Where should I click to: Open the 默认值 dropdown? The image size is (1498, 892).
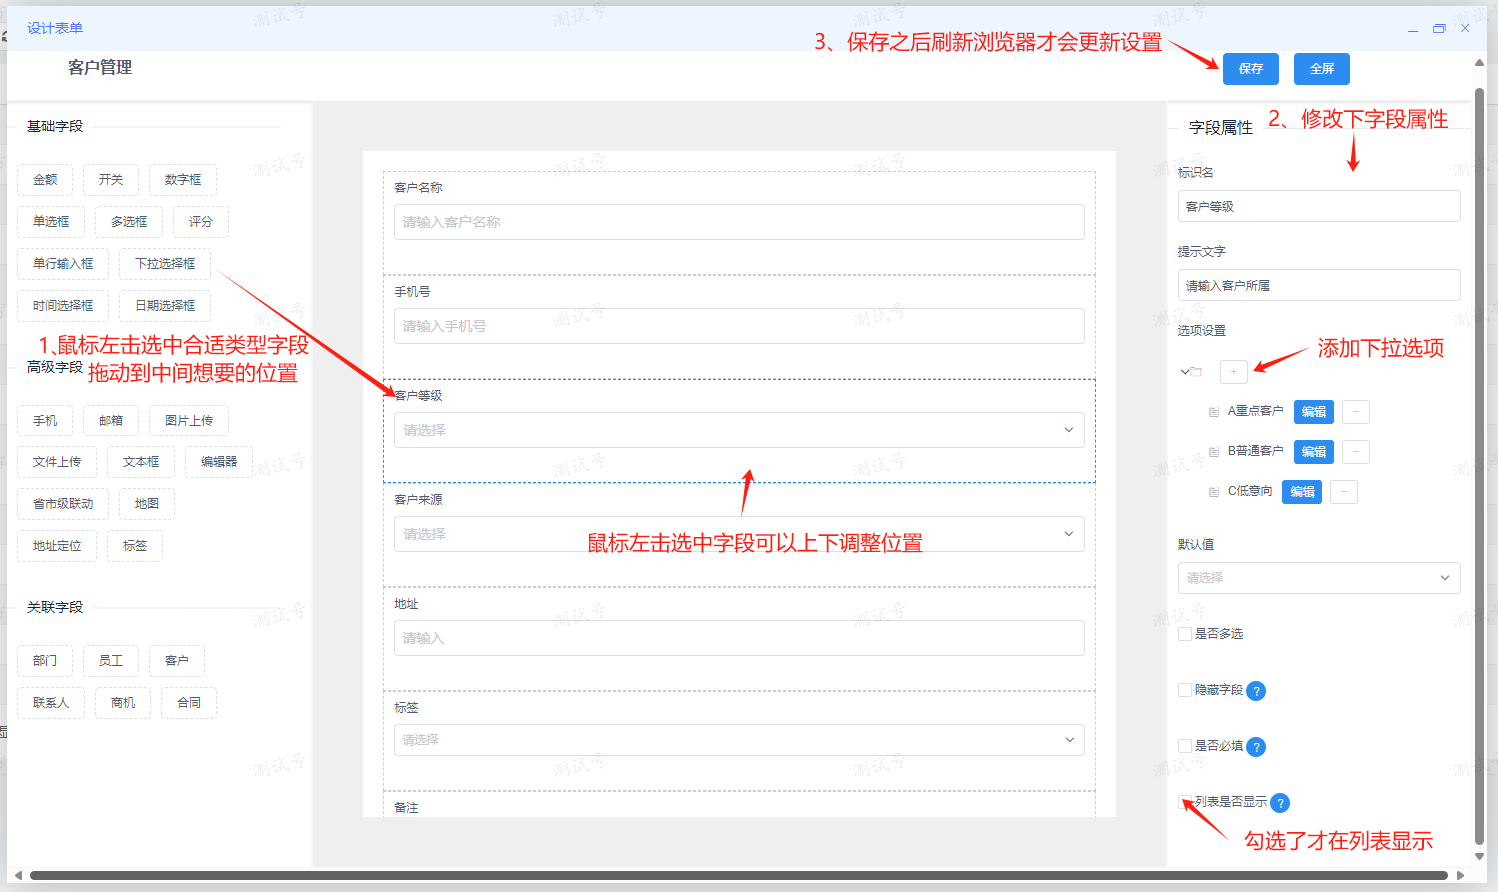(1318, 578)
